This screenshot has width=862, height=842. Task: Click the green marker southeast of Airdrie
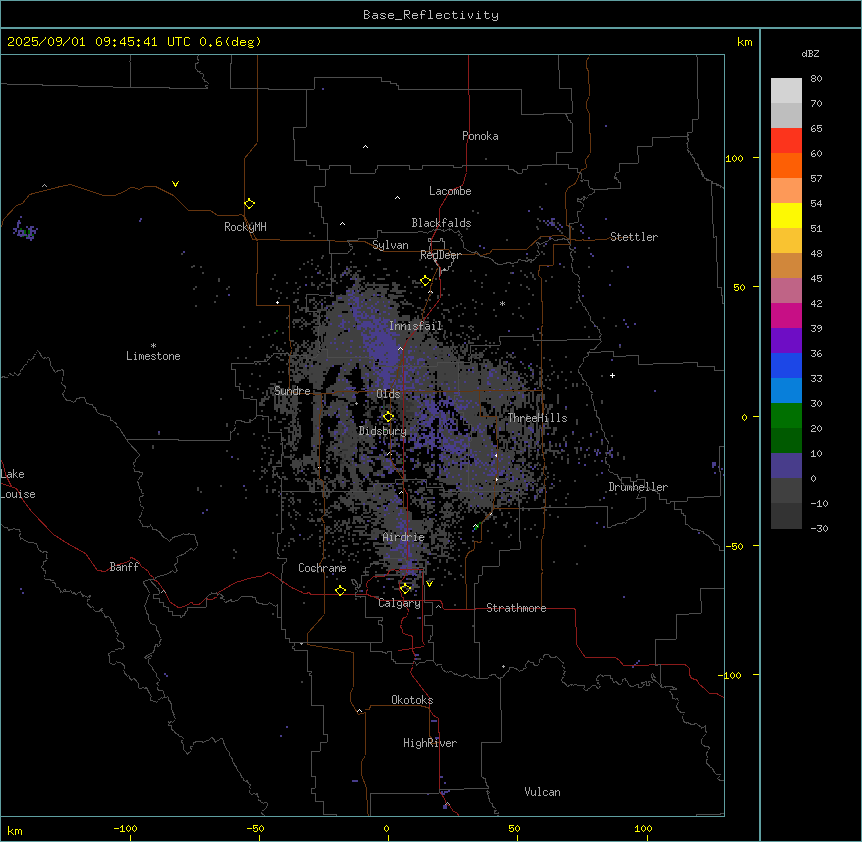point(476,527)
